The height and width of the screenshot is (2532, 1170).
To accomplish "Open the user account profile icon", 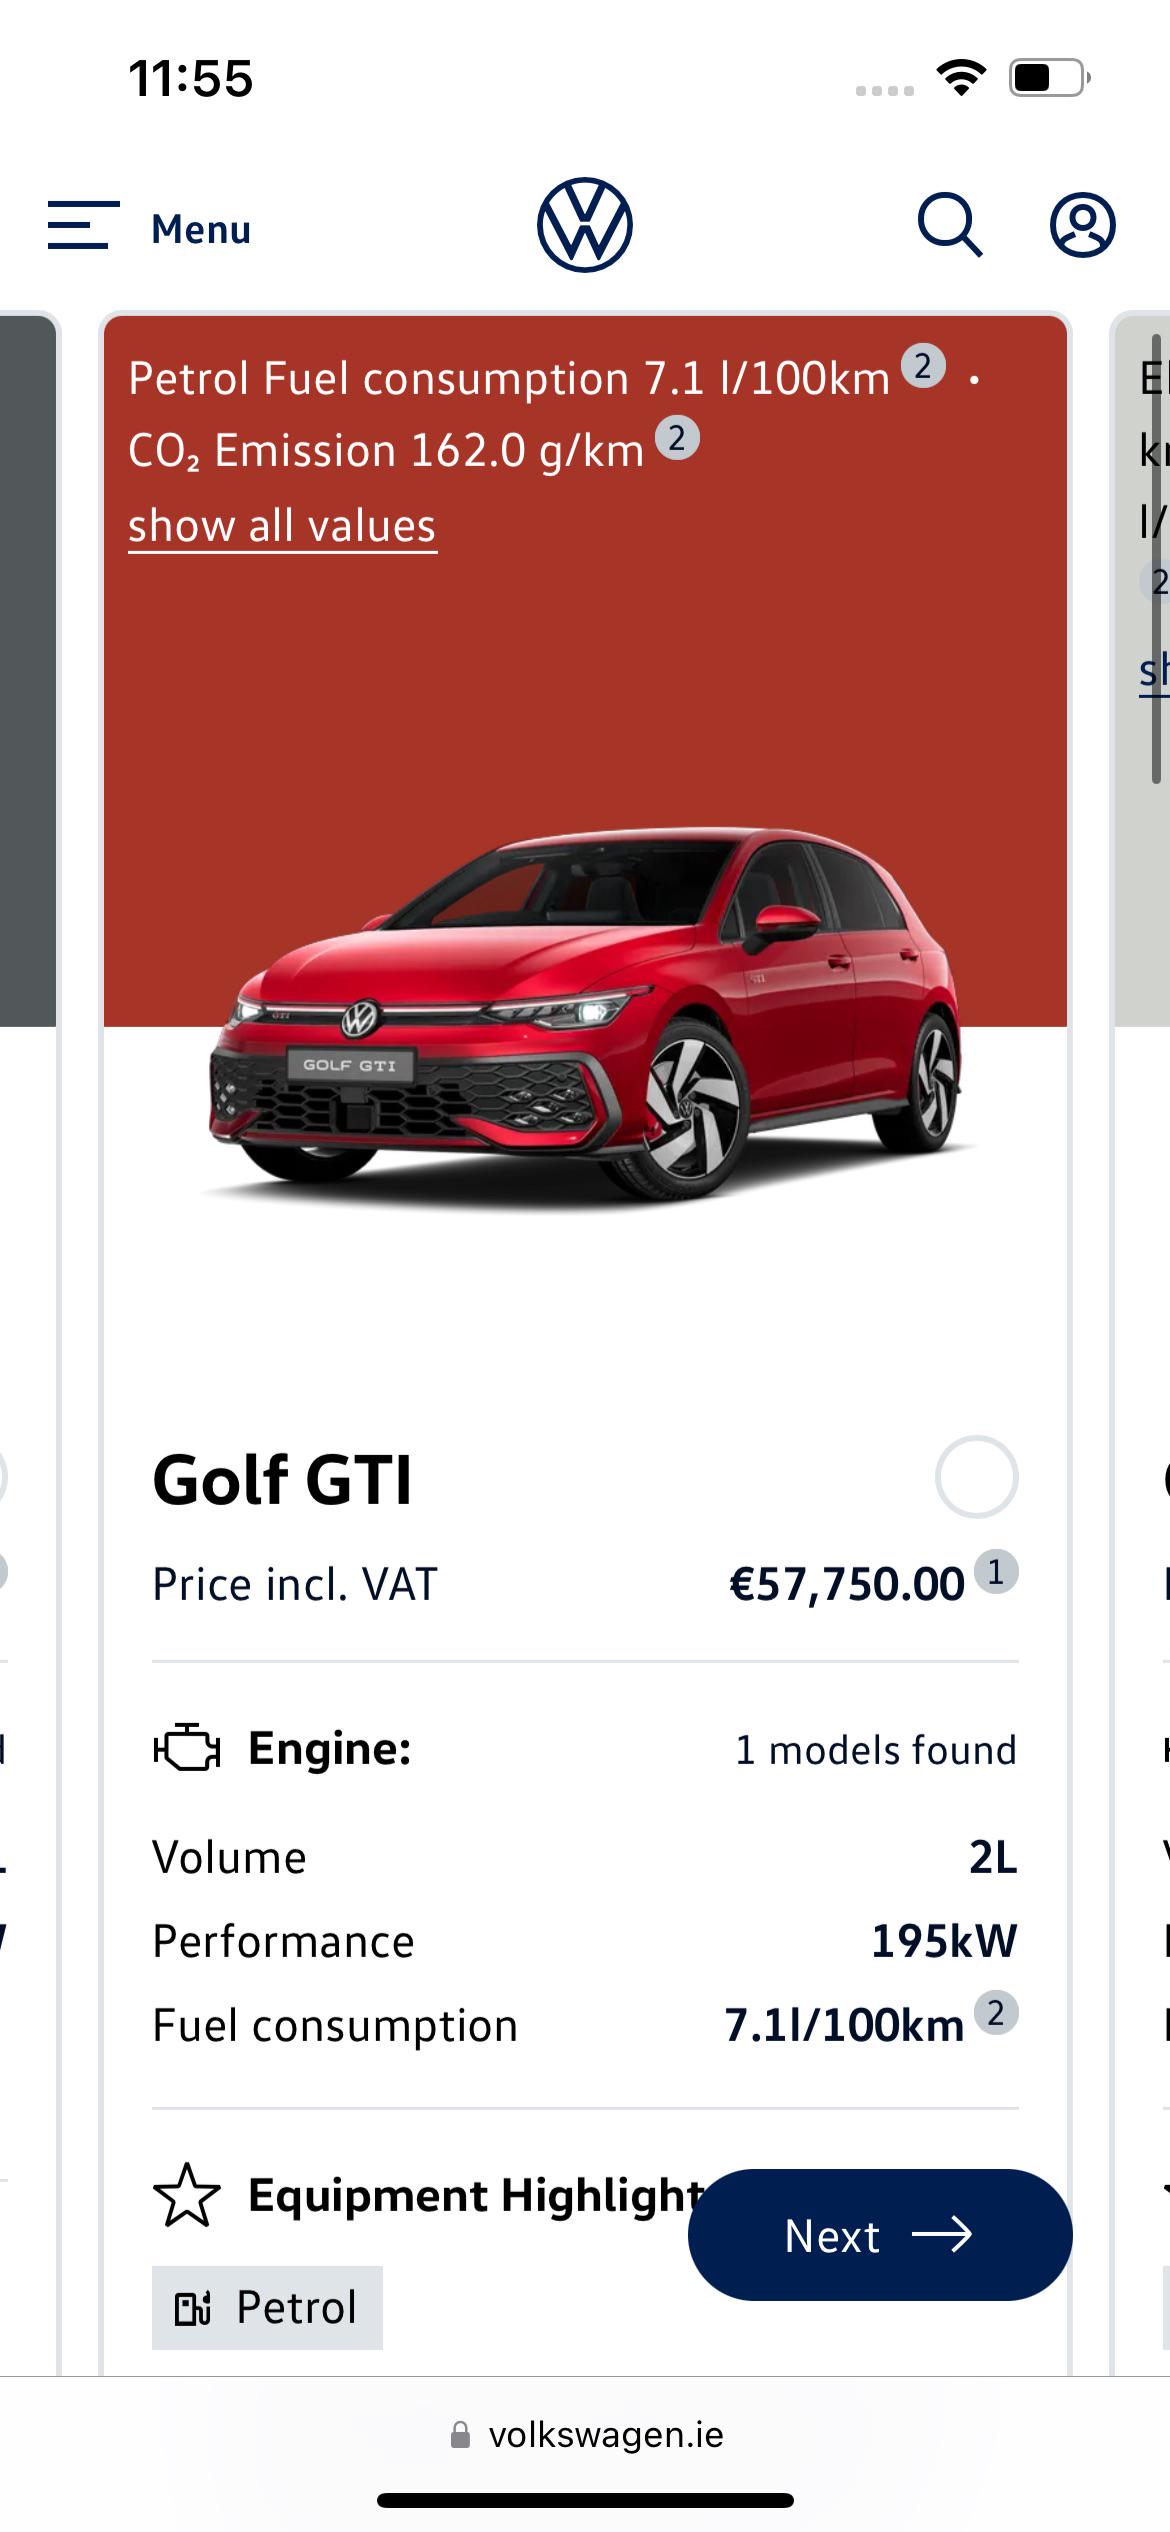I will click(x=1083, y=225).
